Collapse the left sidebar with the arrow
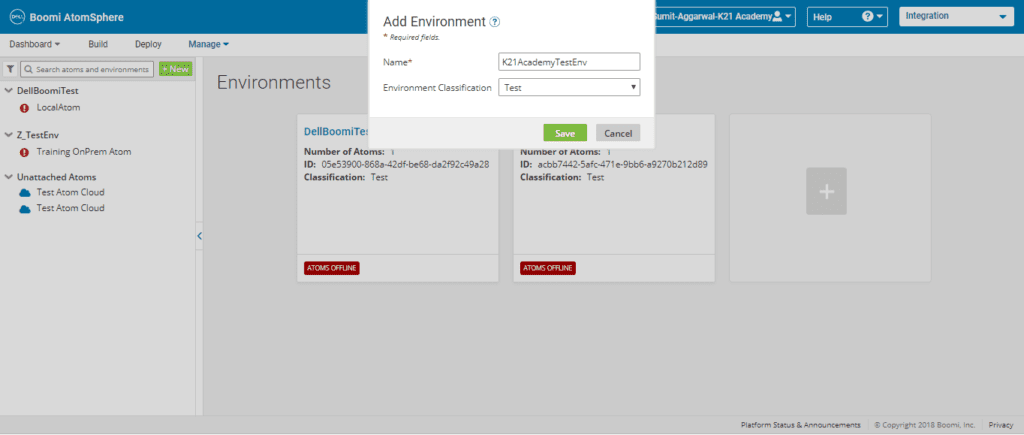 199,236
